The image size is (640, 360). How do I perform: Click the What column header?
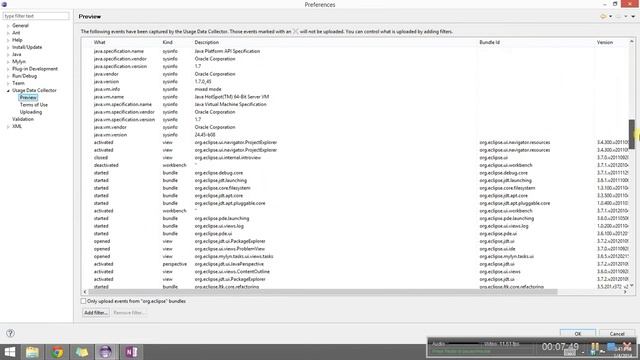[x=100, y=42]
